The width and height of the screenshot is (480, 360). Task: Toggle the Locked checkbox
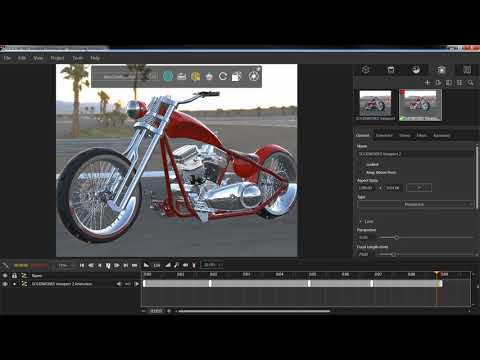click(x=361, y=164)
